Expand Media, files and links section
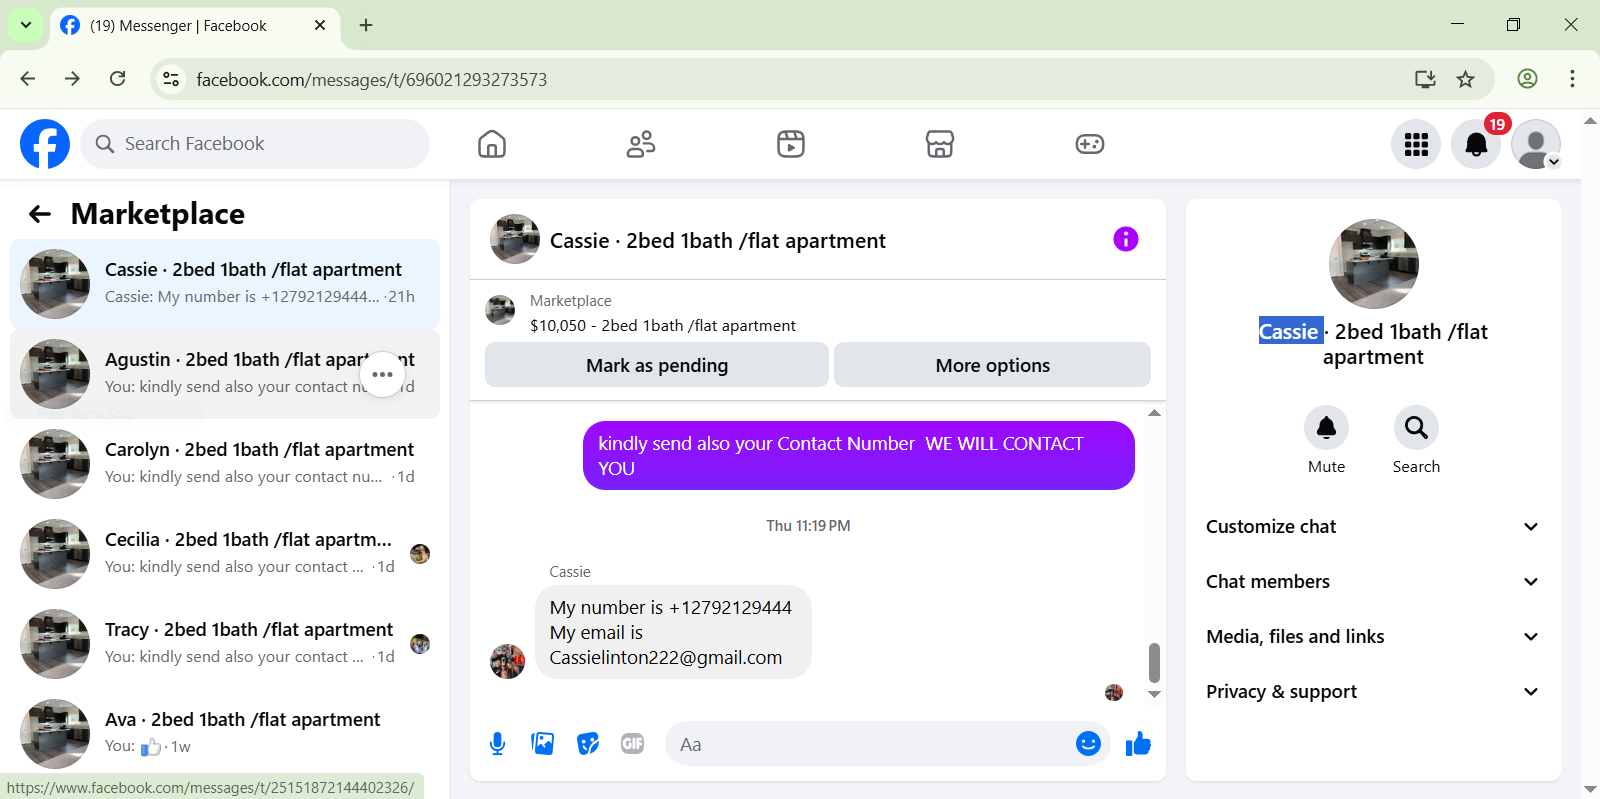This screenshot has height=799, width=1600. click(1373, 637)
